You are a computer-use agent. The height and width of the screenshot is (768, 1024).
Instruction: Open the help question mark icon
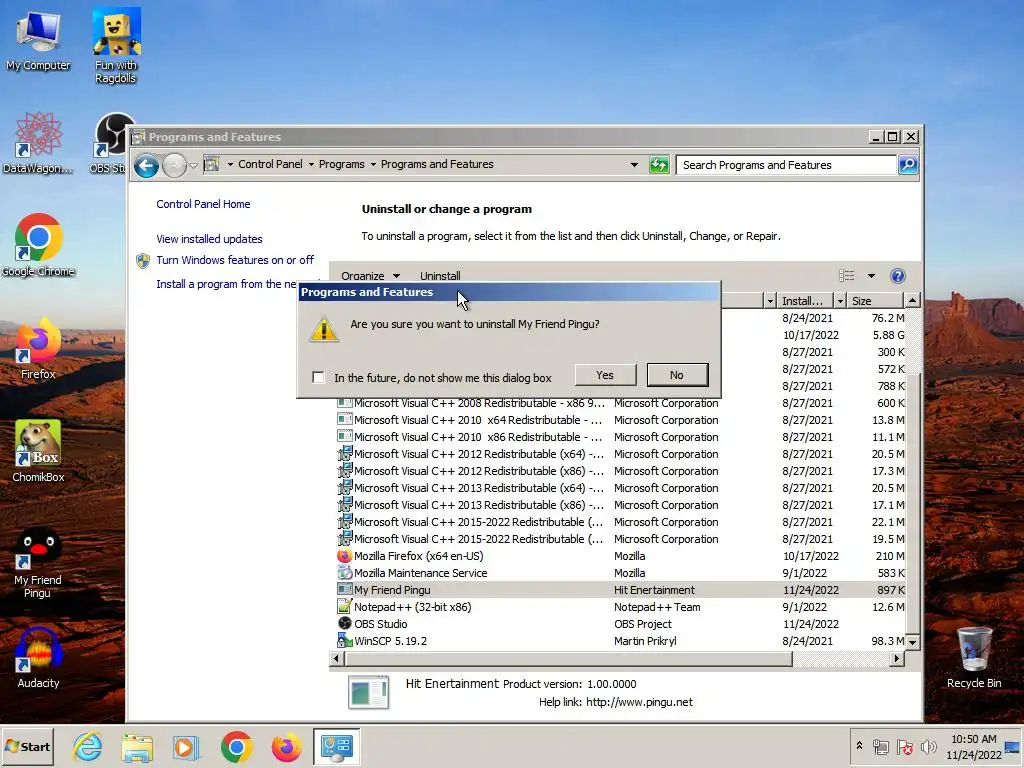coord(898,276)
